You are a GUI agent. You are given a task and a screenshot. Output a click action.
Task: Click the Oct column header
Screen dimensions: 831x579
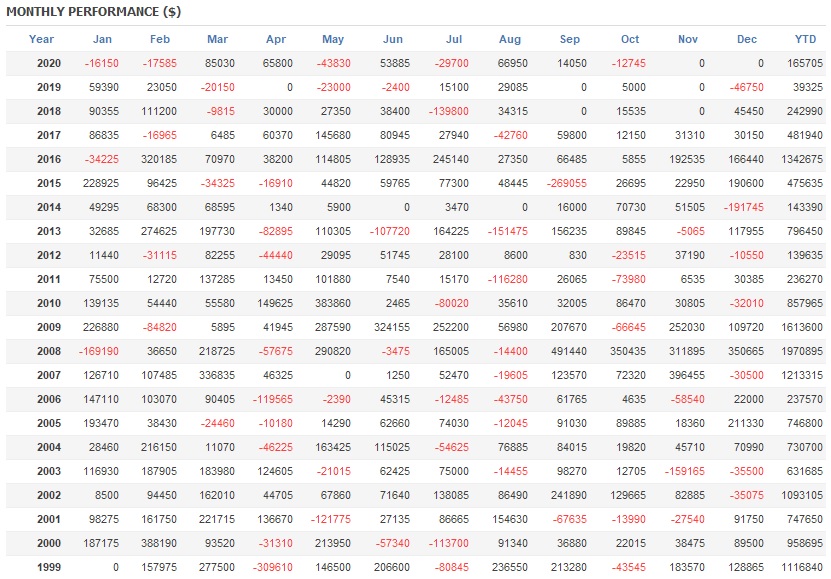(630, 39)
